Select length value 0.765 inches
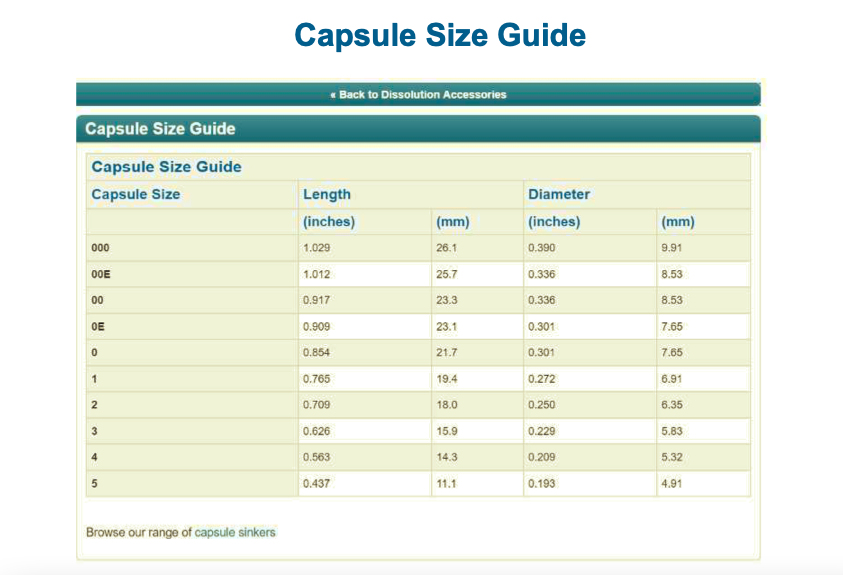843x575 pixels. pos(316,379)
